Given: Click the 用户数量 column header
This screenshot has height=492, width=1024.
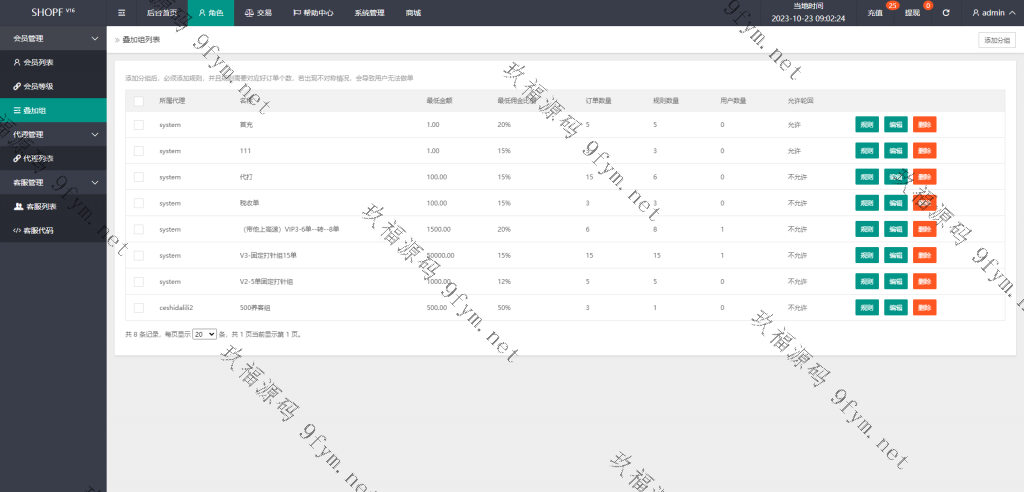Looking at the screenshot, I should coord(733,101).
